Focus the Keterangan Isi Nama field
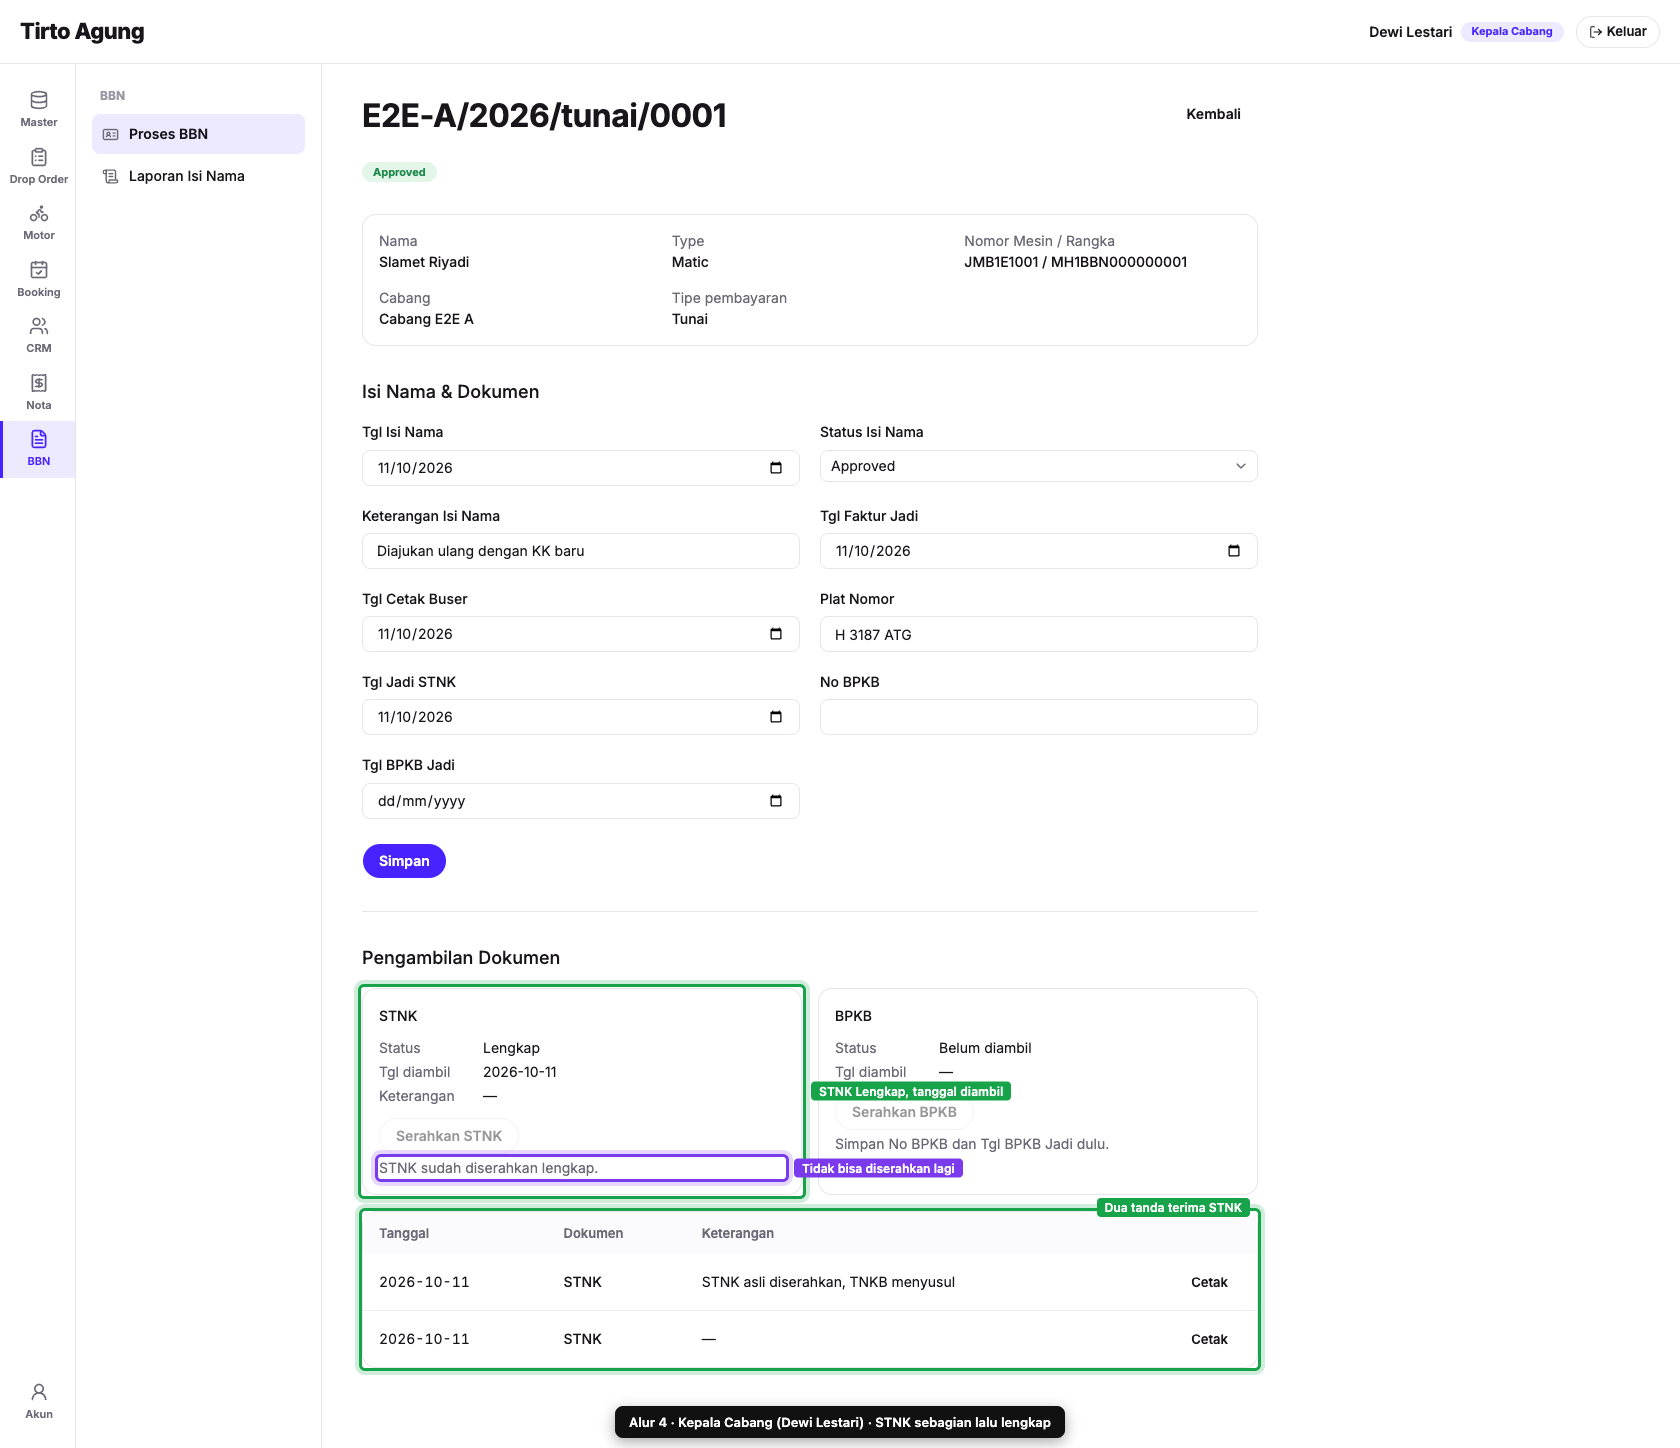This screenshot has height=1448, width=1680. [580, 551]
